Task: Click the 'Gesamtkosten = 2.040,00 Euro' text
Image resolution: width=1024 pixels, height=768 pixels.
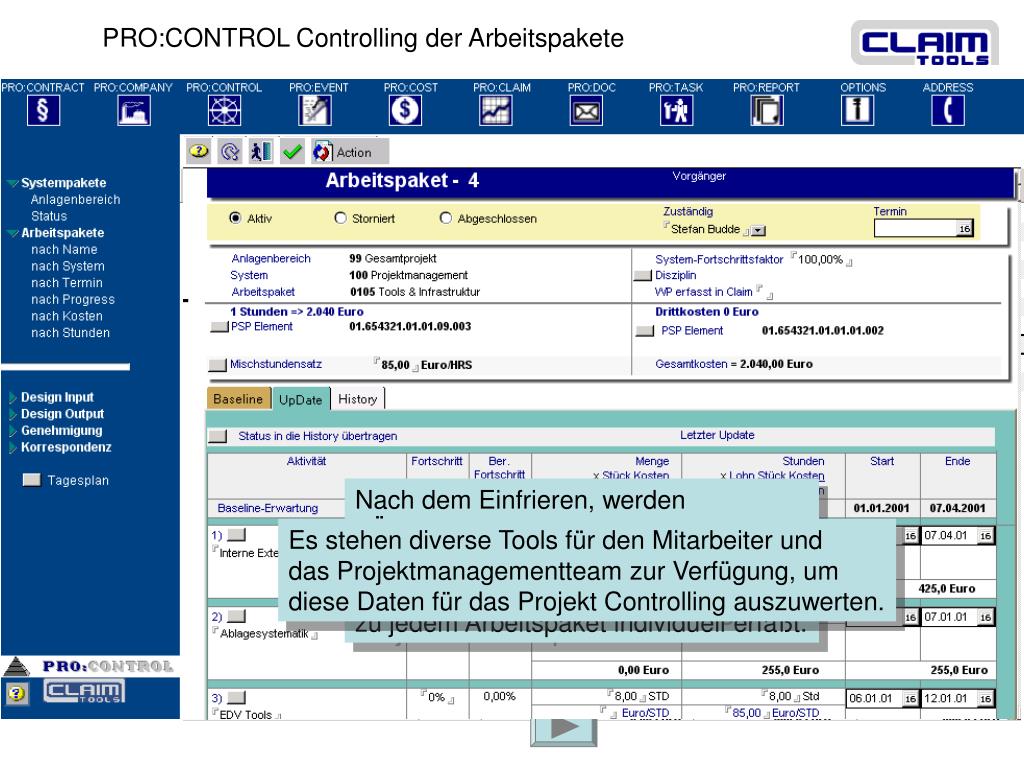Action: pos(734,364)
